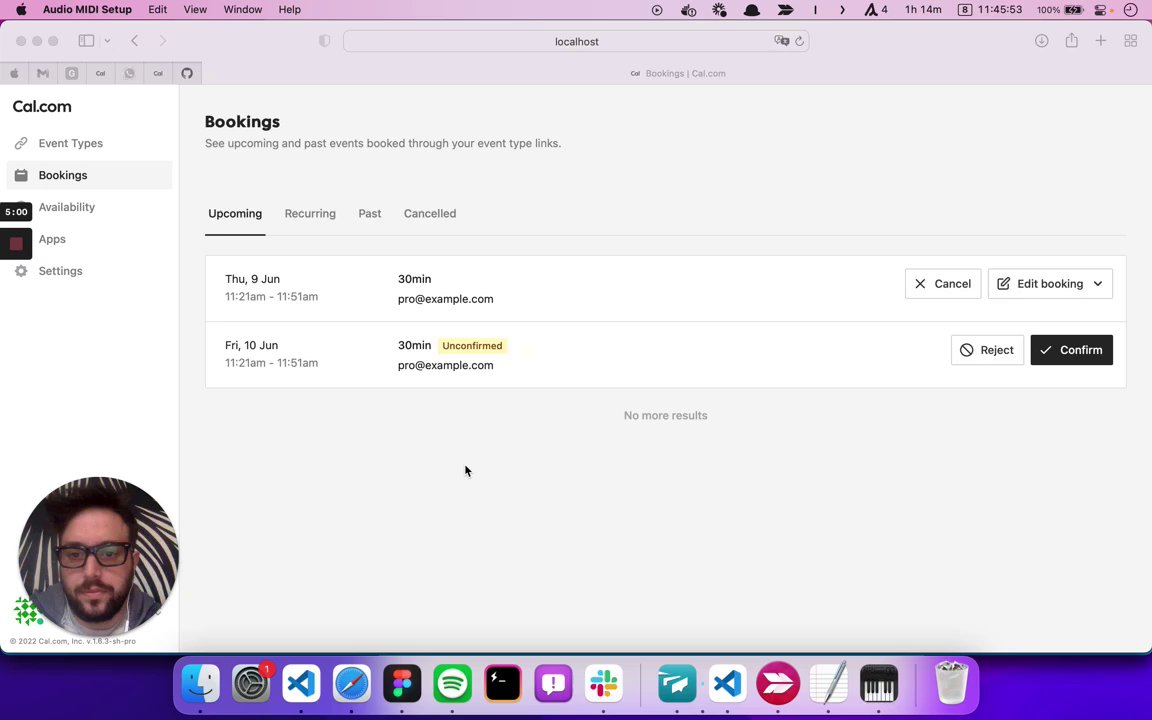Viewport: 1152px width, 720px height.
Task: Open the sidebar chevron dropdown in Safari toolbar
Action: pos(107,41)
